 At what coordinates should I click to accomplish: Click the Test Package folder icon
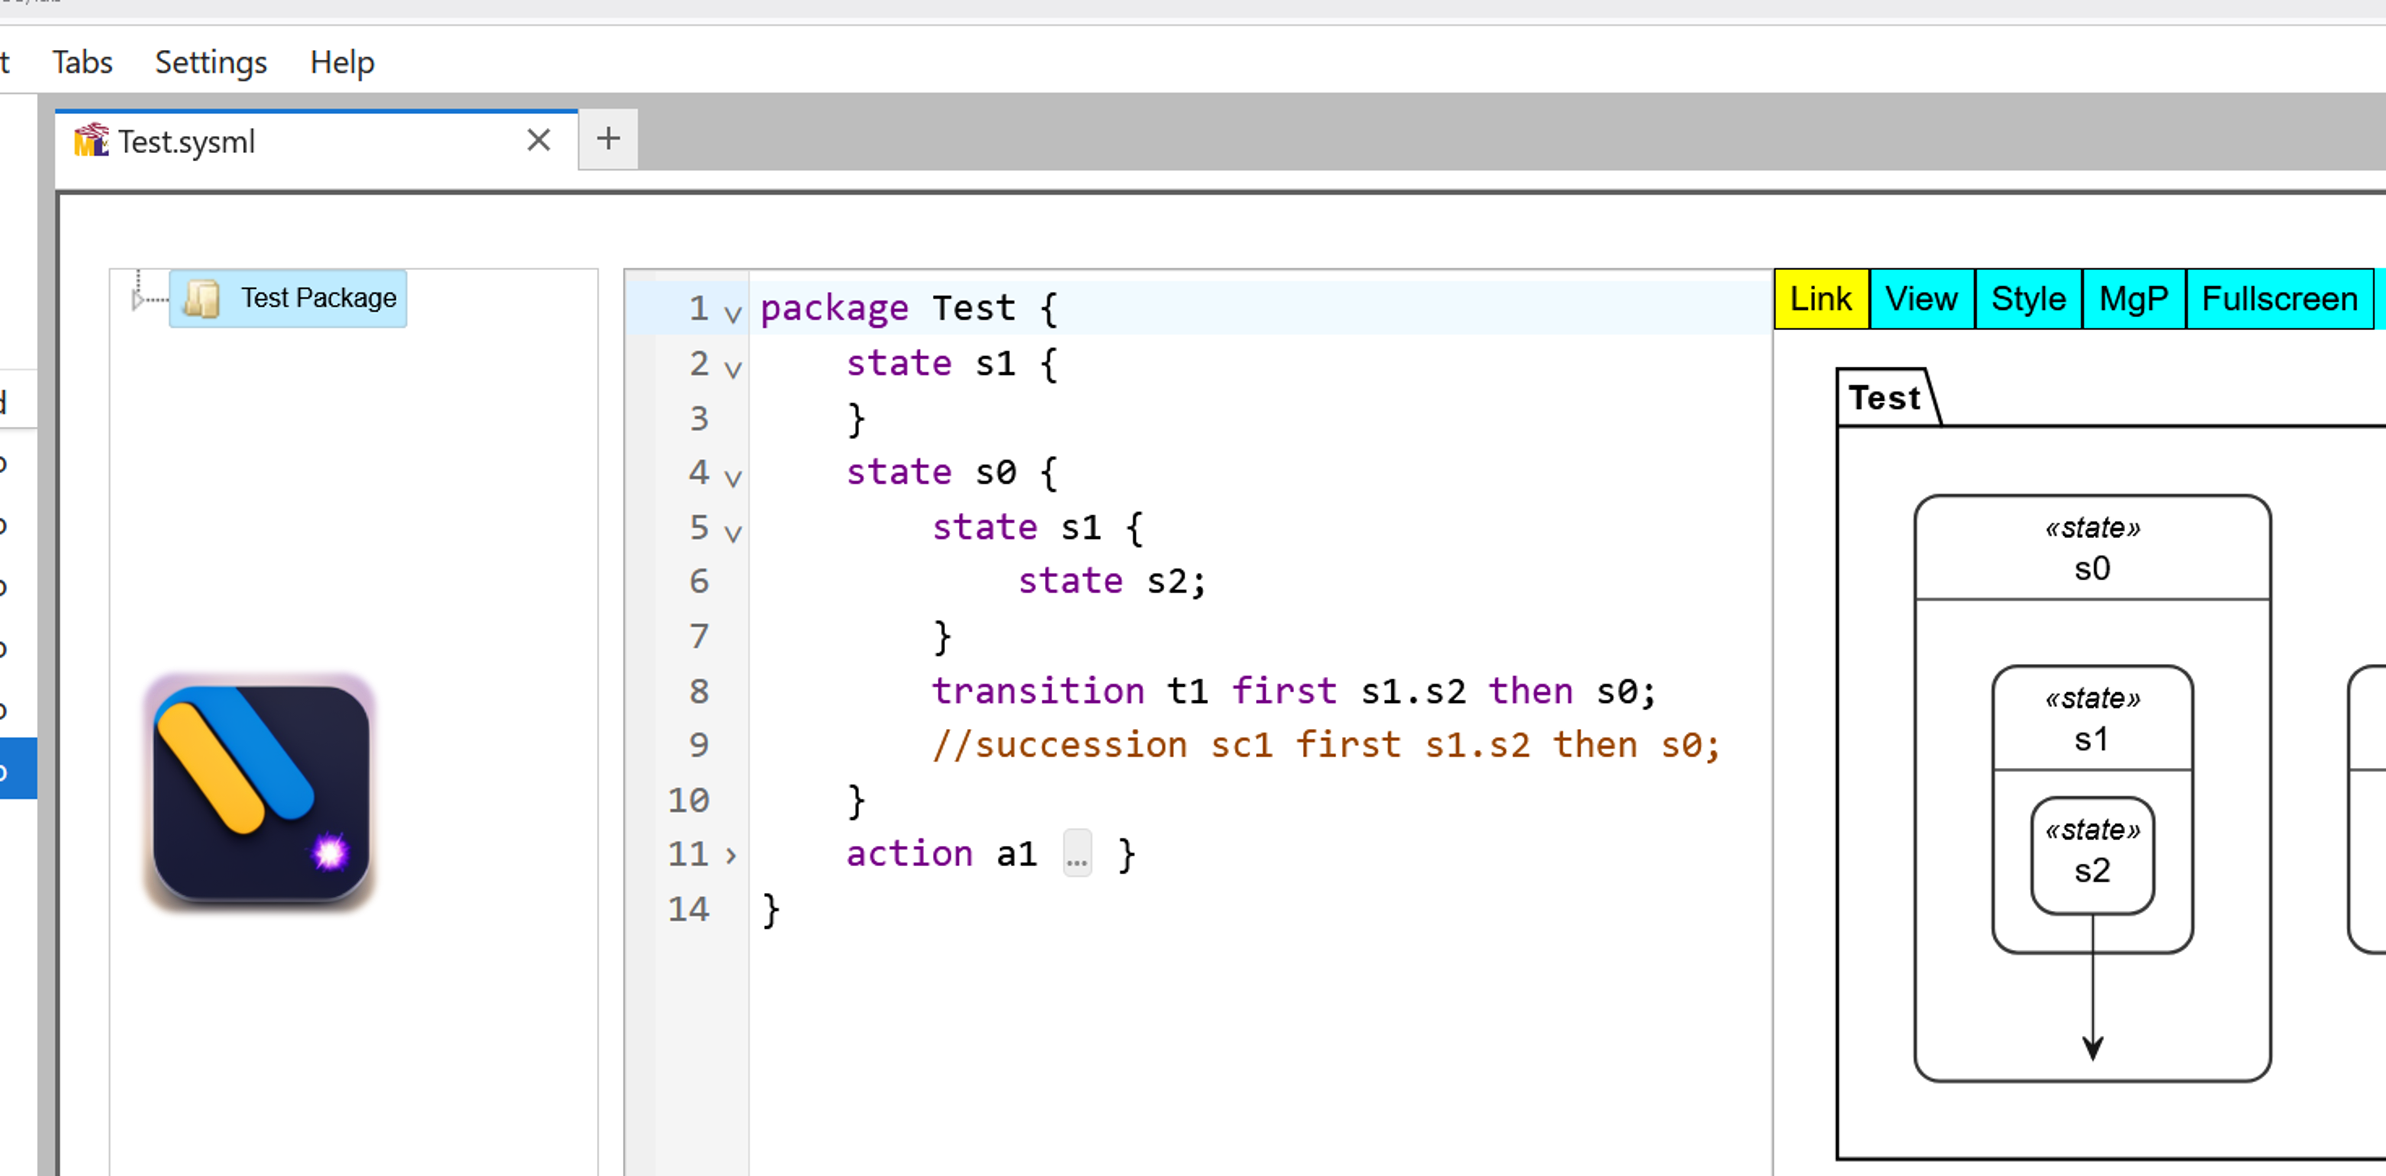point(203,298)
